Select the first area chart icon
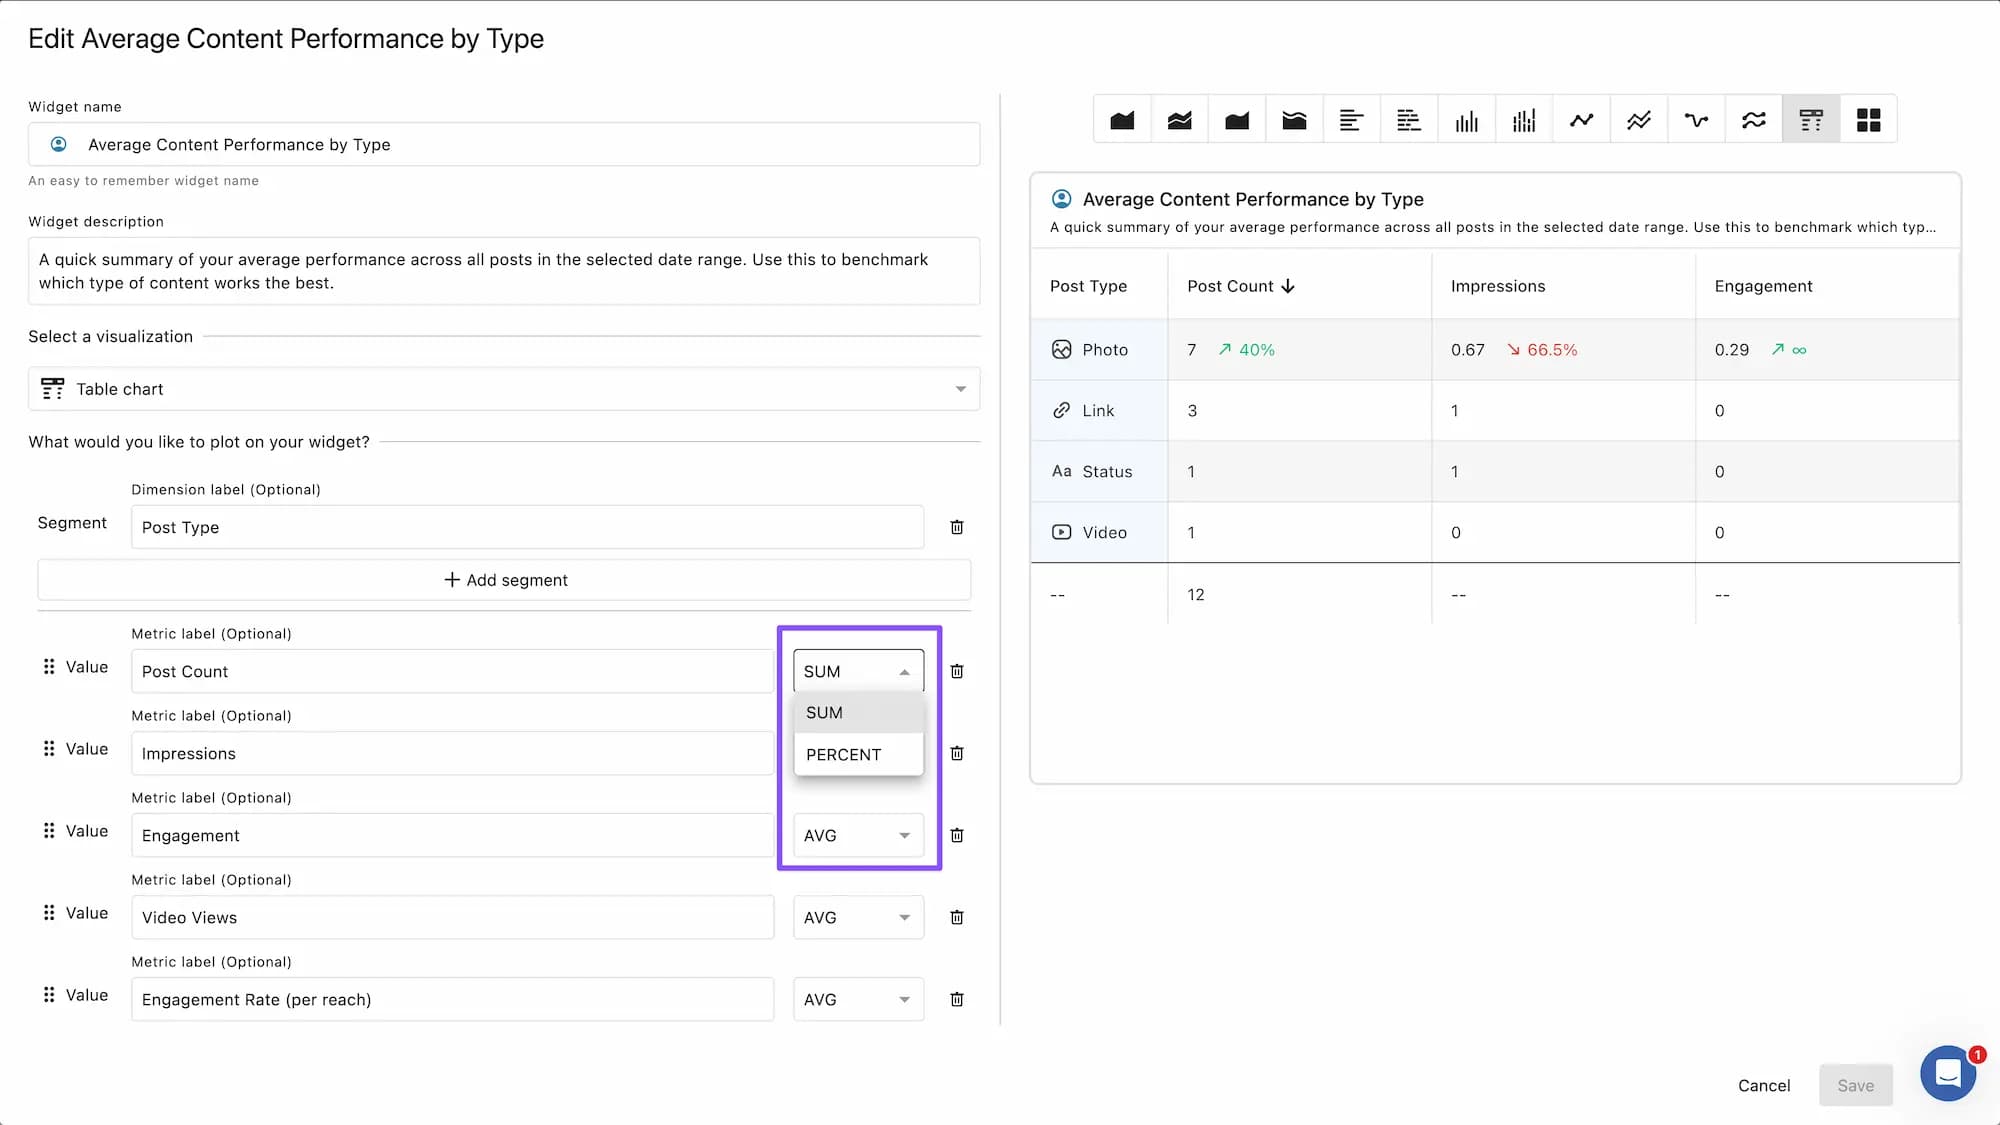The width and height of the screenshot is (2000, 1125). 1122,120
